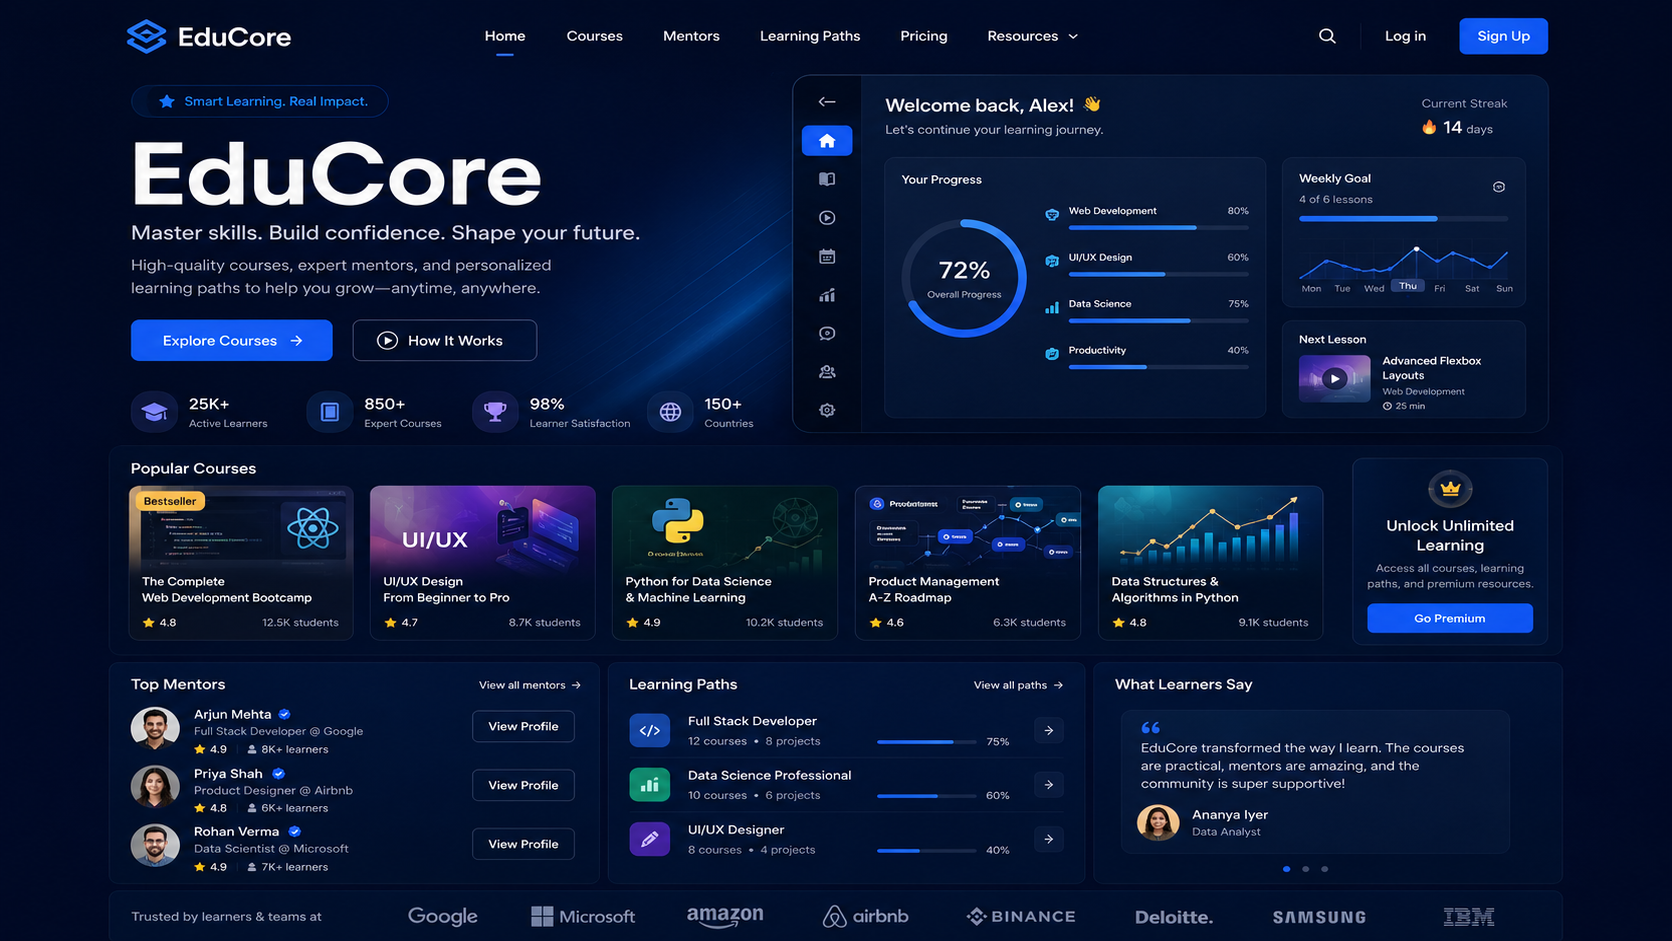Click the Sign Up button

click(x=1503, y=36)
